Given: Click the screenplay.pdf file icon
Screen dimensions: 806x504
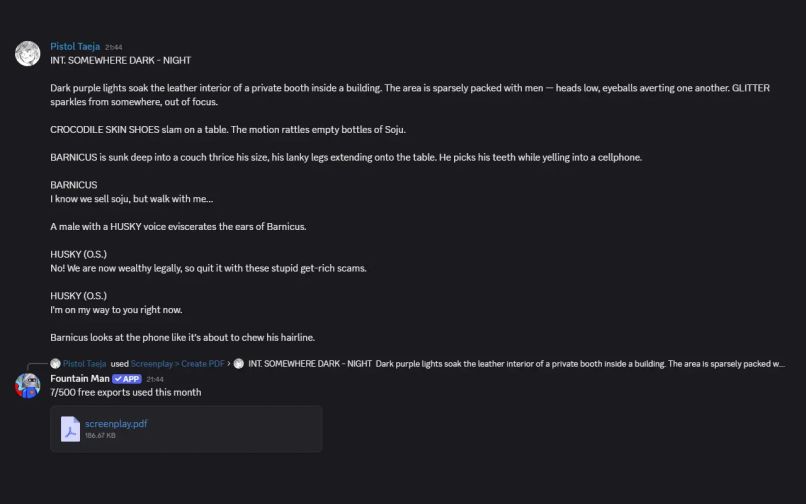Looking at the screenshot, I should point(70,429).
